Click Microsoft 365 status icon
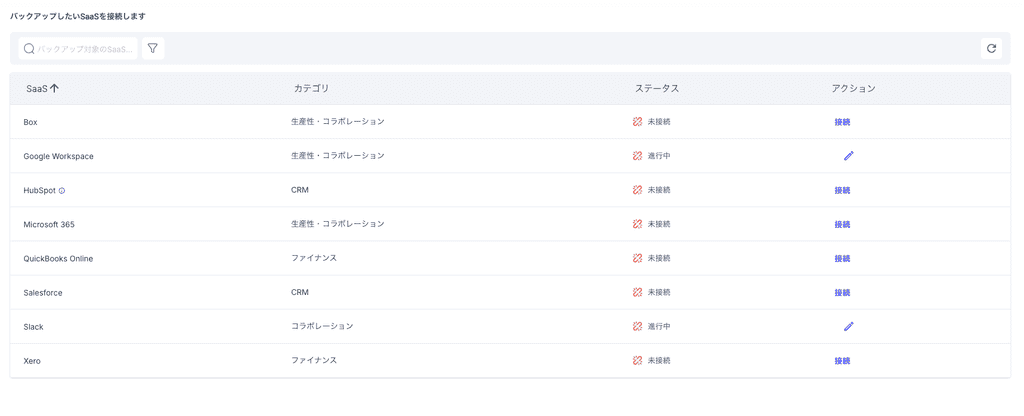The image size is (1024, 416). point(638,224)
